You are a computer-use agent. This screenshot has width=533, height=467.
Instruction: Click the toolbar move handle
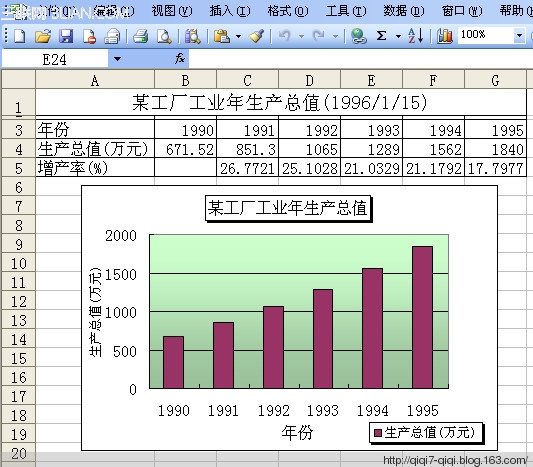point(6,36)
